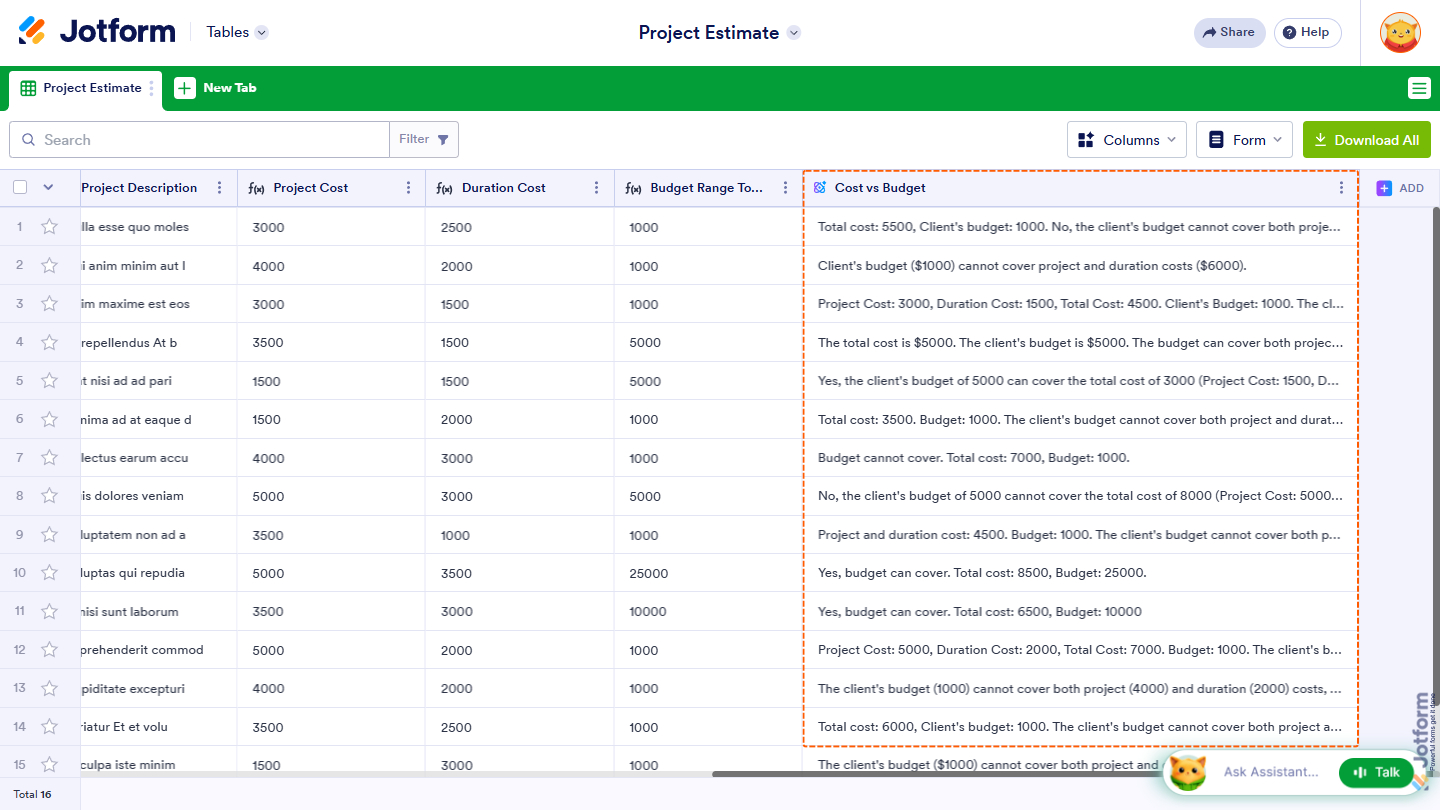The image size is (1440, 810).
Task: Star row 4
Action: pyautogui.click(x=49, y=342)
